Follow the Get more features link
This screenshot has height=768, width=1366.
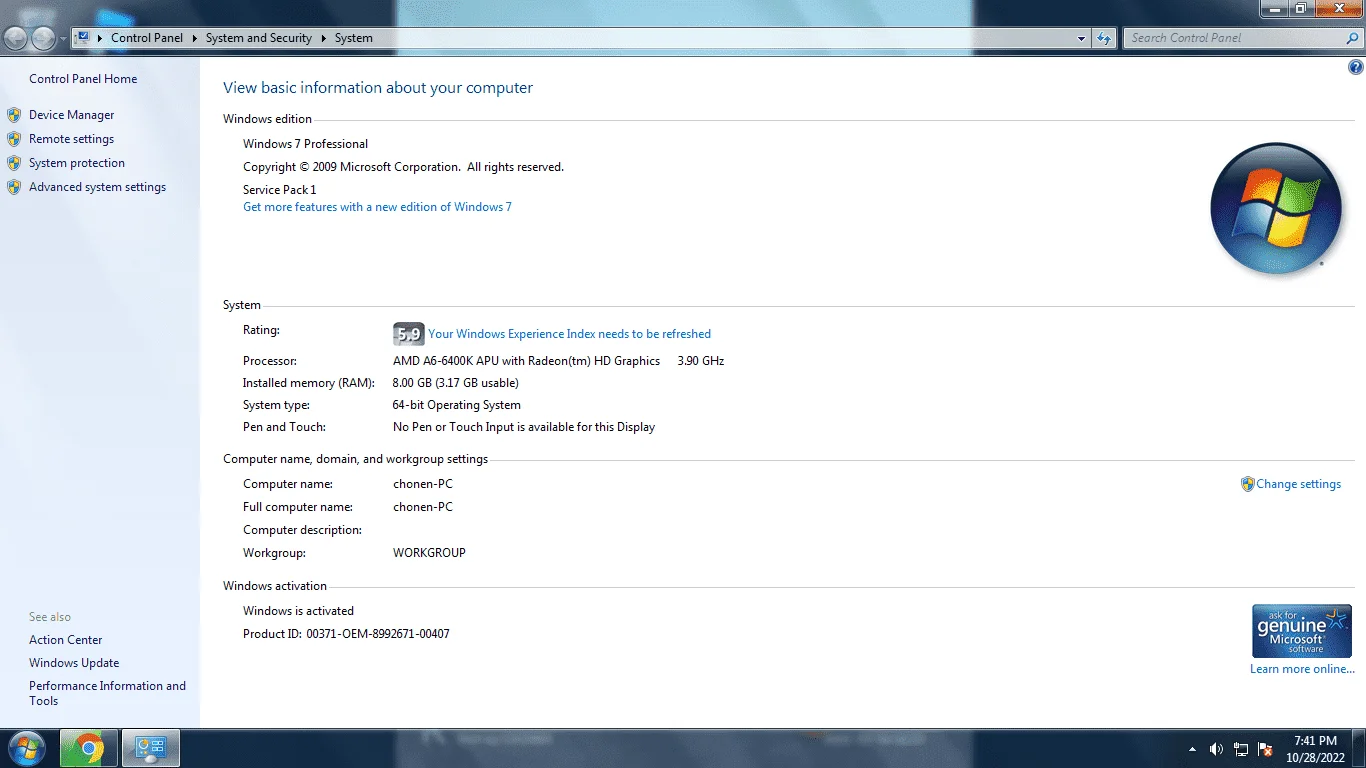coord(377,207)
